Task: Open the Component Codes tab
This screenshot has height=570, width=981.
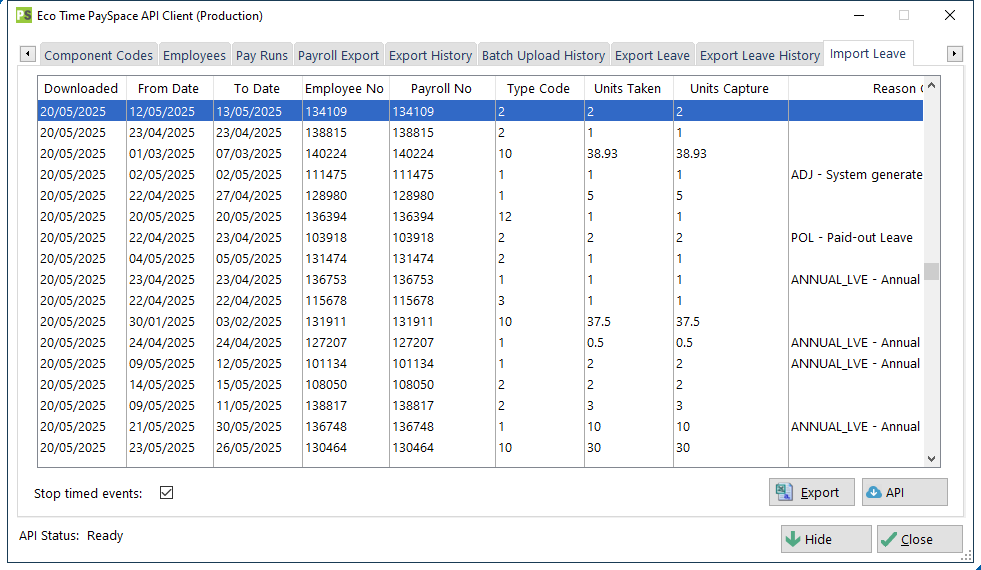Action: [x=98, y=55]
